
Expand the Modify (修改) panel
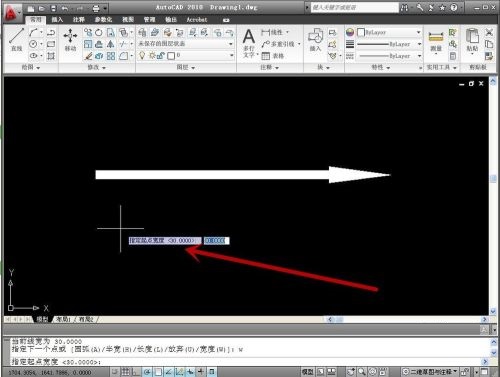[x=97, y=68]
